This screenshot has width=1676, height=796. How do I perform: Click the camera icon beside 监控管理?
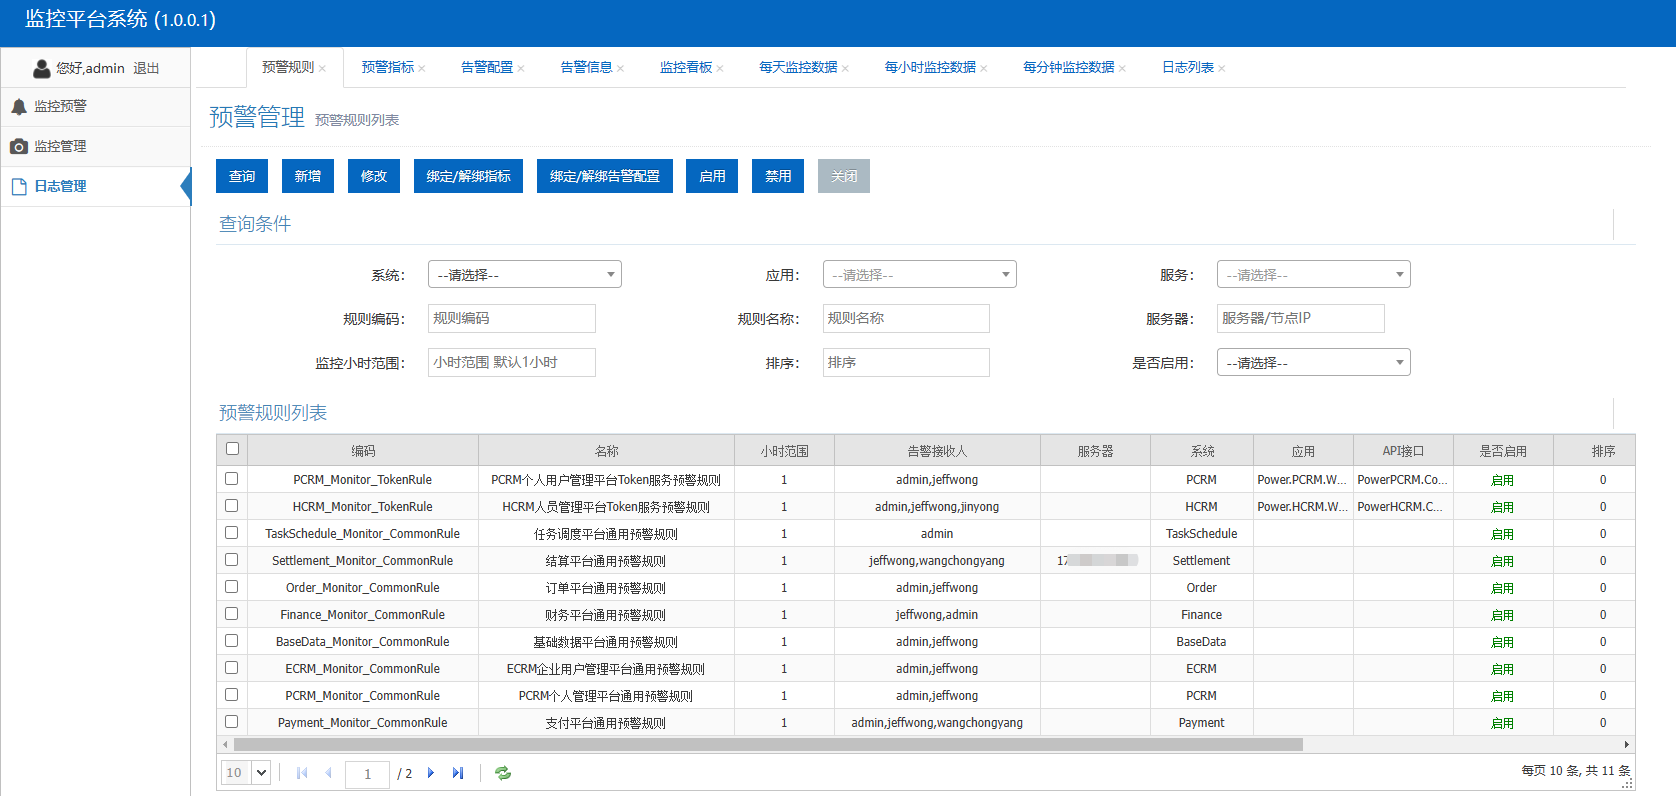[x=19, y=146]
